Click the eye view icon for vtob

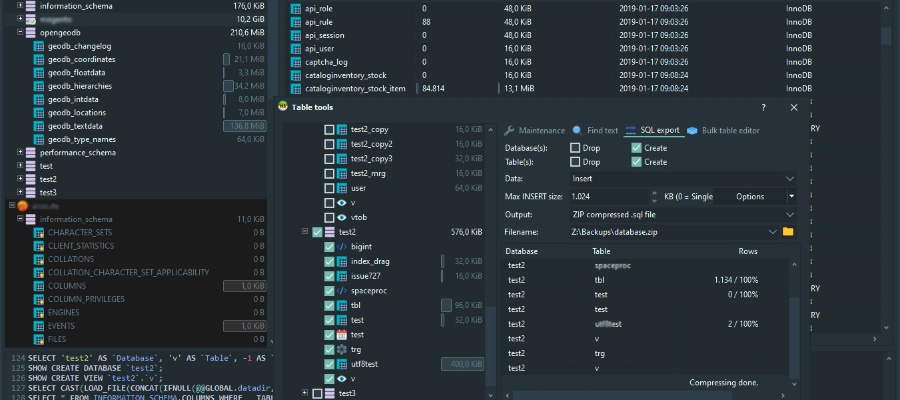[x=342, y=217]
